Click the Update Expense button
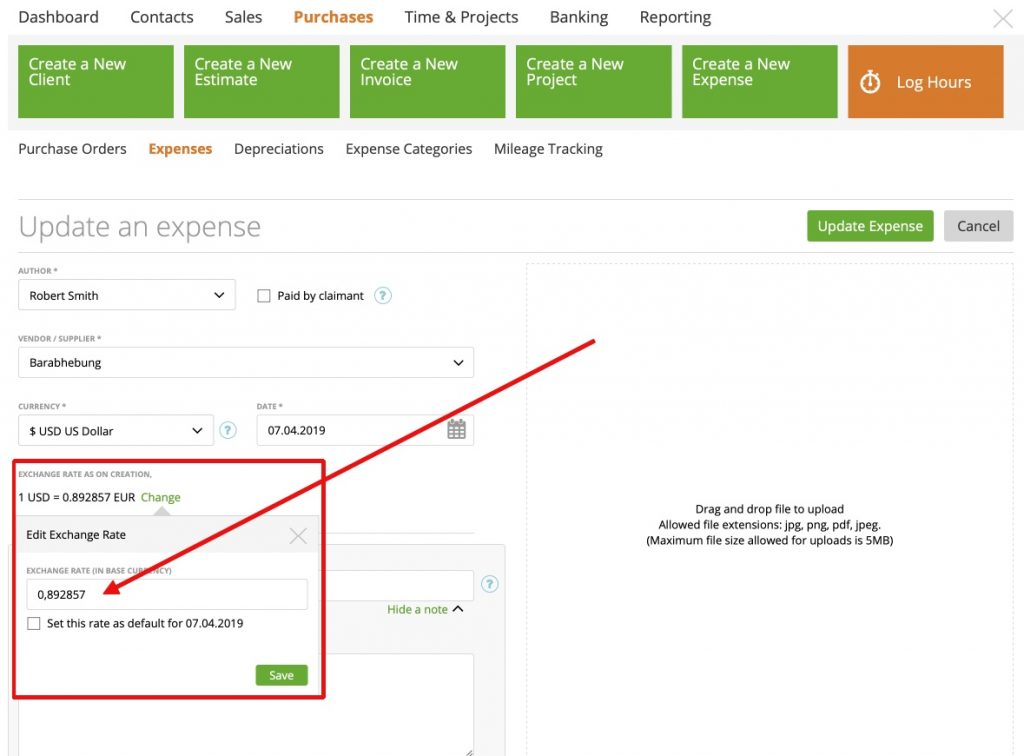This screenshot has width=1024, height=756. click(869, 226)
